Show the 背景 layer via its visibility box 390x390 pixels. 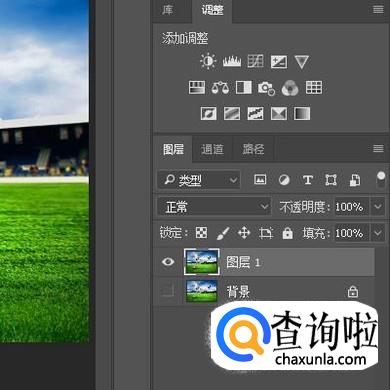coord(167,291)
